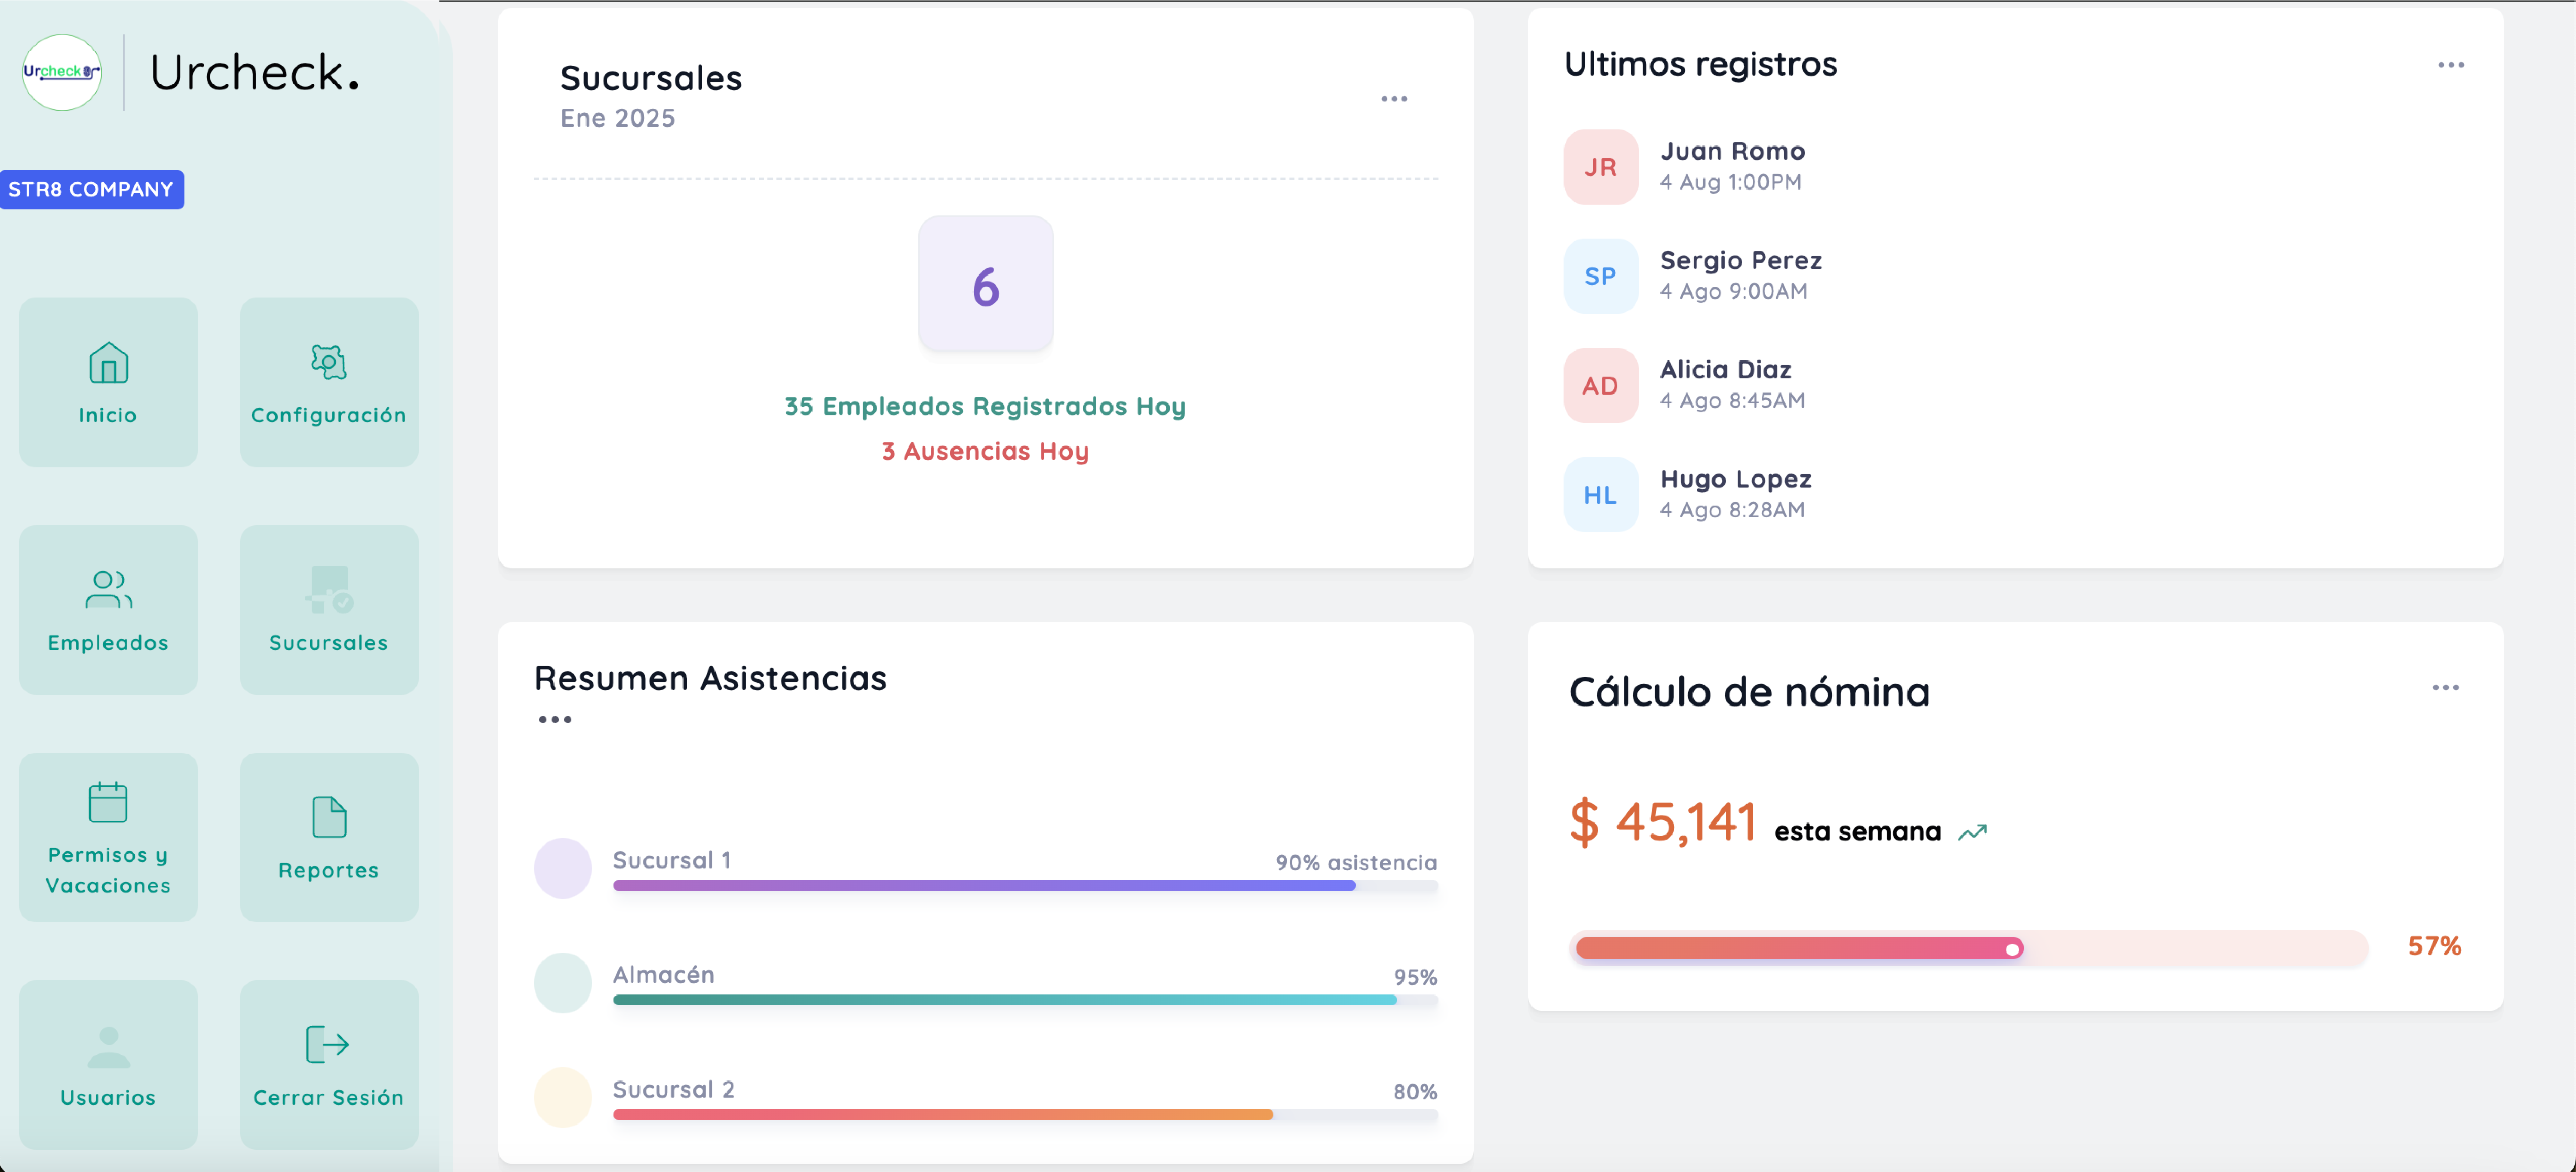Open the Inicio home icon
The width and height of the screenshot is (2576, 1172).
coord(108,363)
